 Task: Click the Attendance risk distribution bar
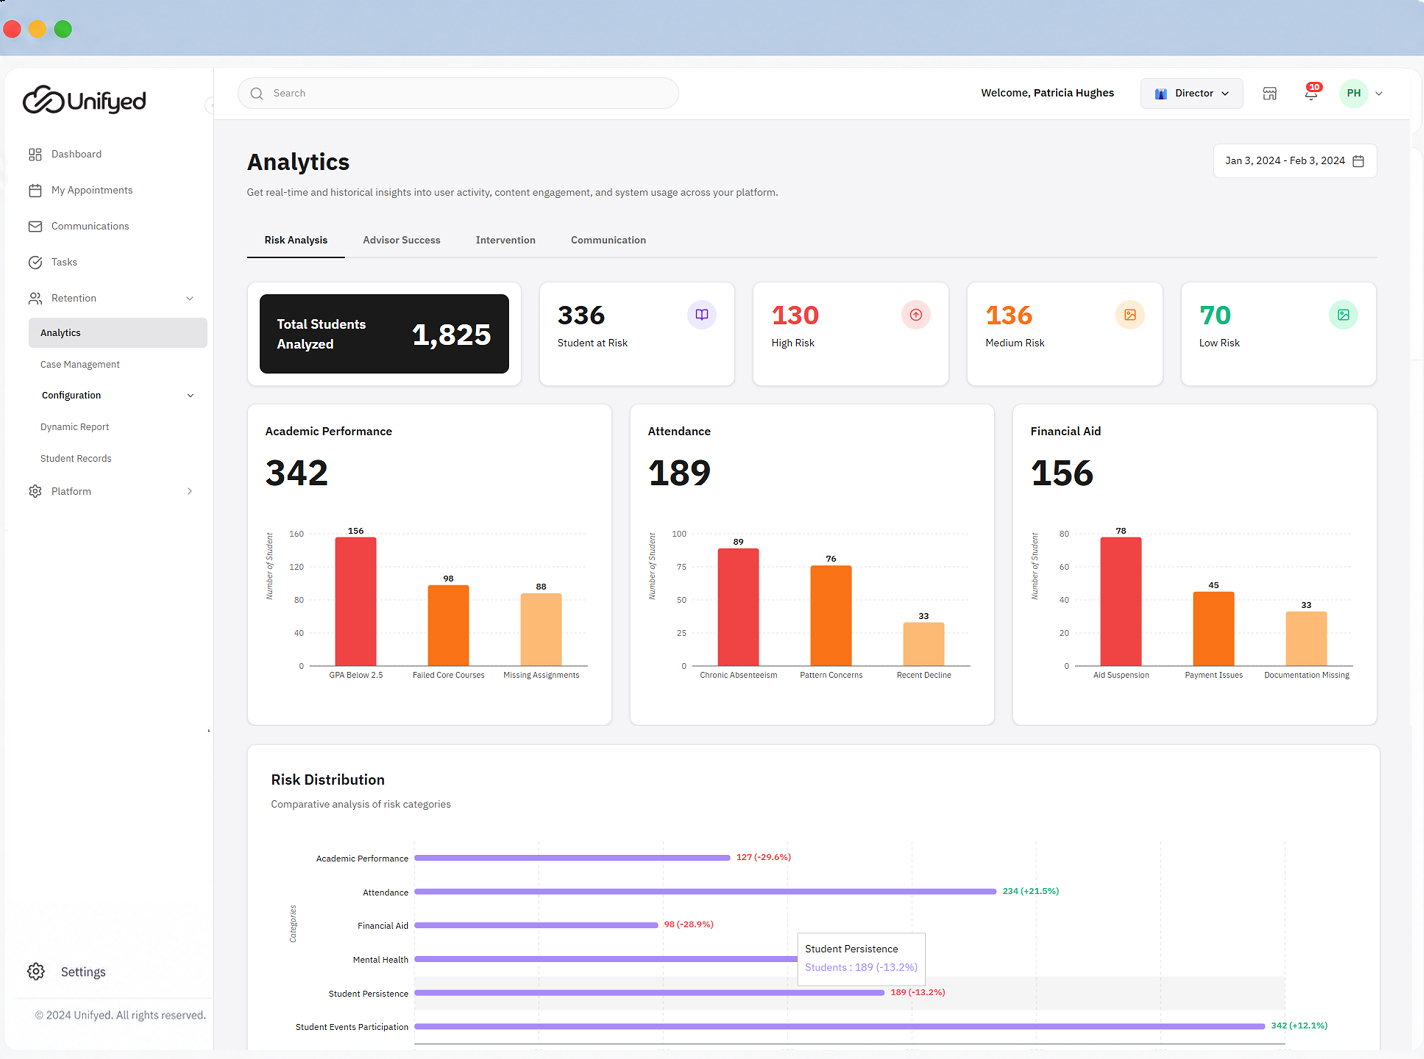tap(705, 891)
